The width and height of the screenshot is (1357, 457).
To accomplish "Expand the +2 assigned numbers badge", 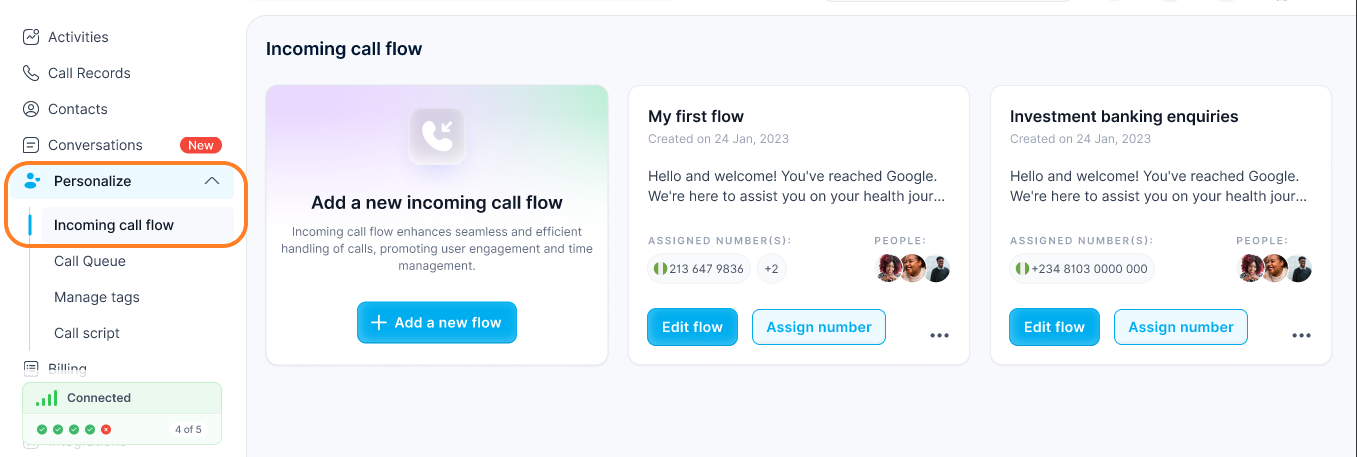I will 770,269.
